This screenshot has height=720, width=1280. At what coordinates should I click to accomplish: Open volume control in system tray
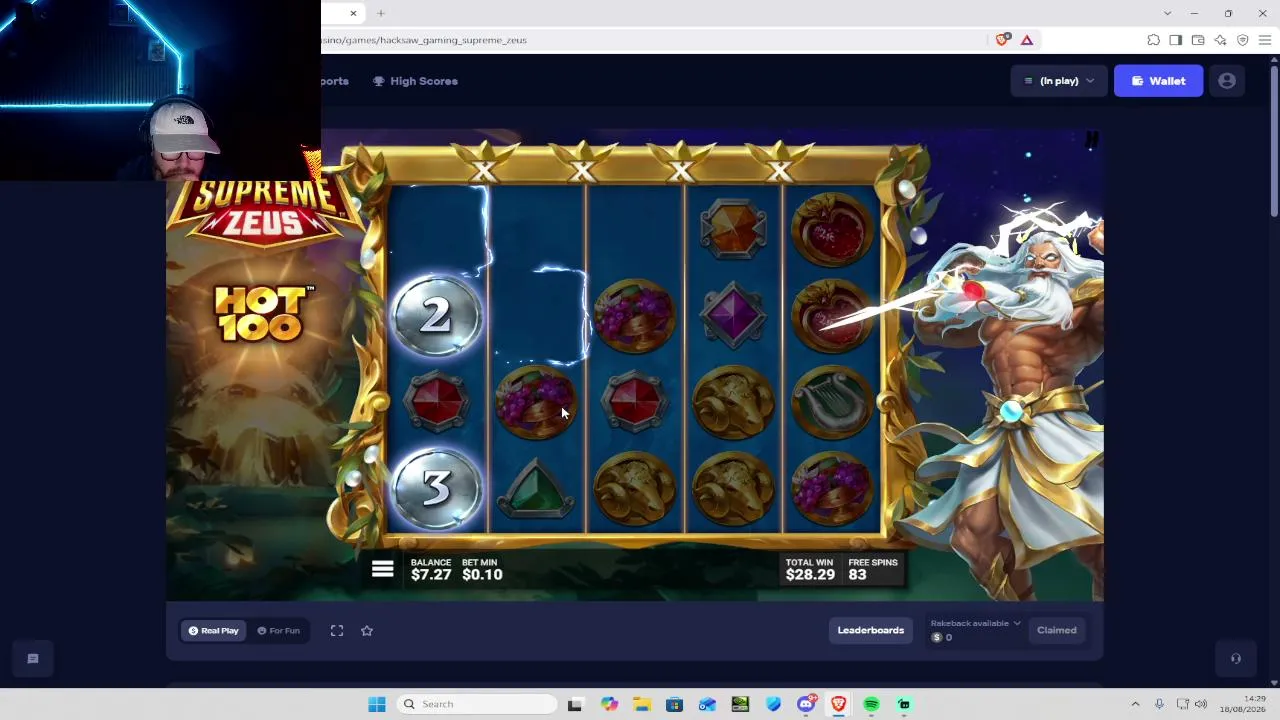pos(1201,704)
